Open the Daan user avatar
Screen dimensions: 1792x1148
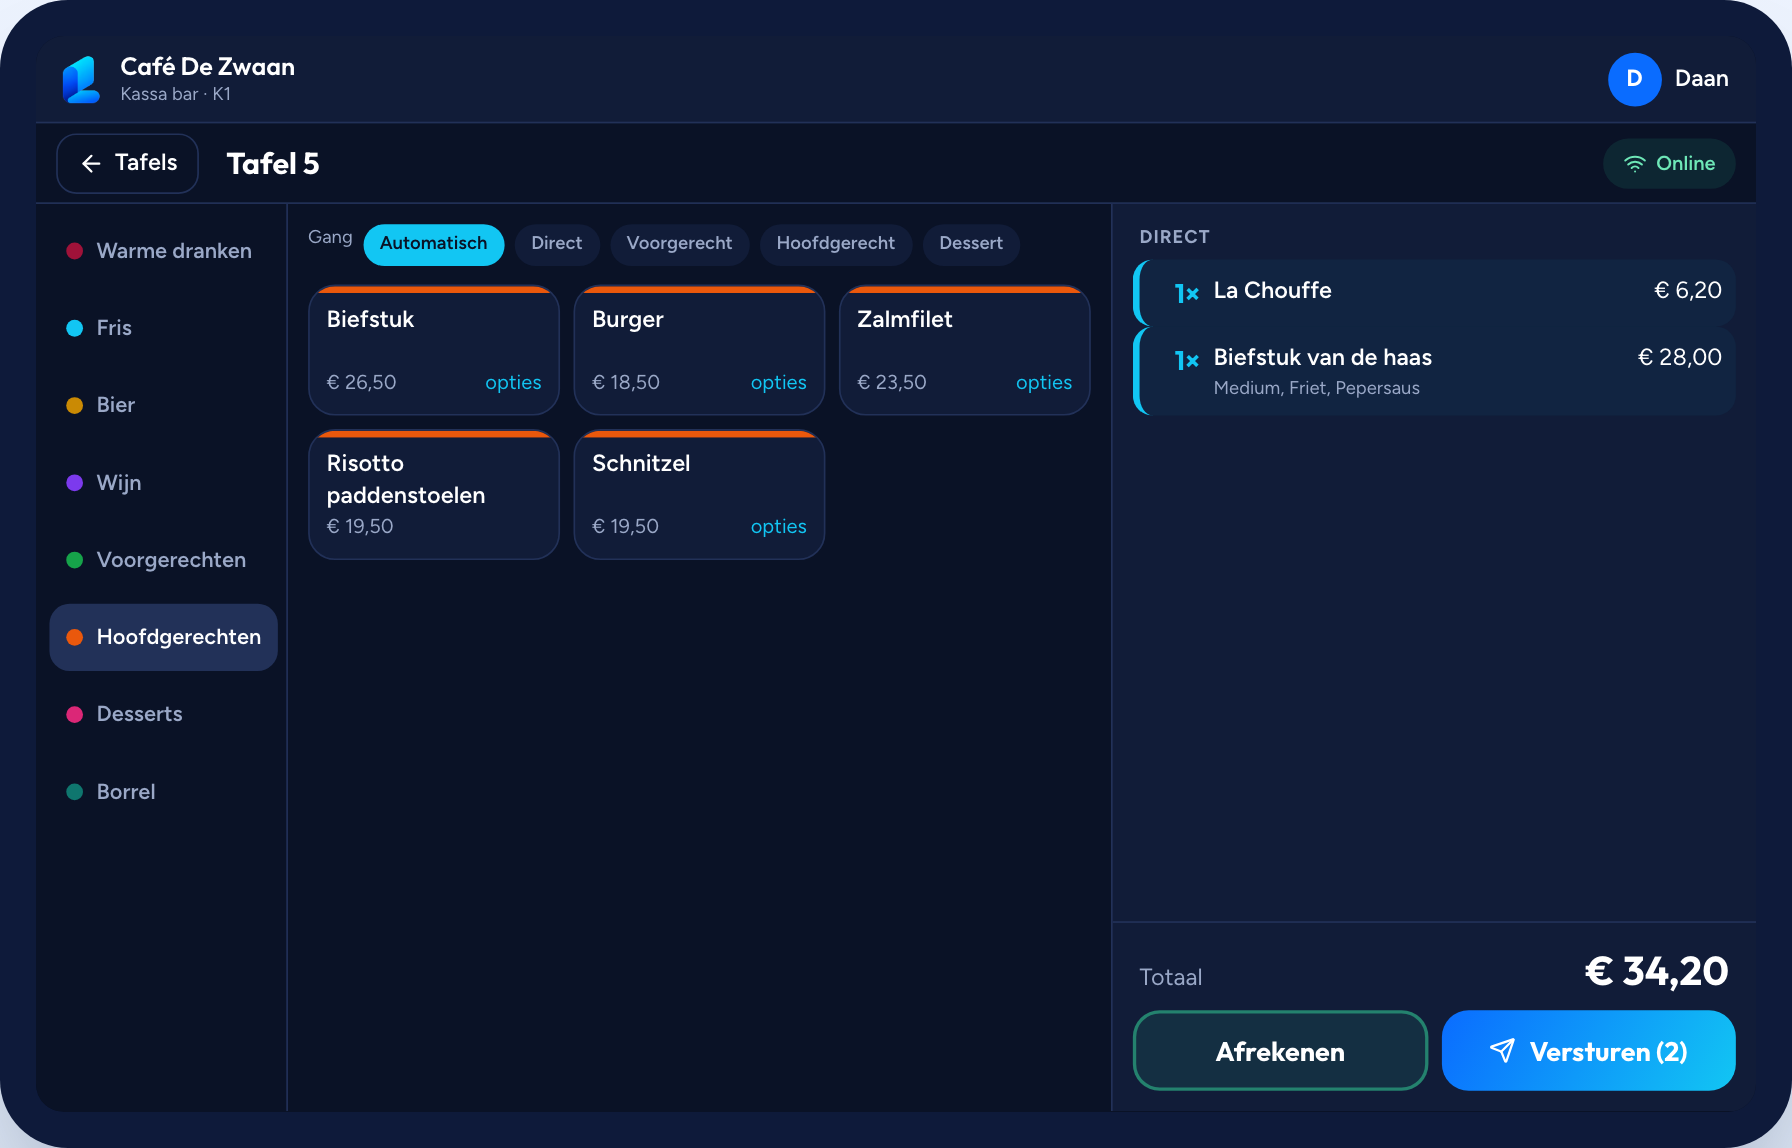tap(1634, 79)
